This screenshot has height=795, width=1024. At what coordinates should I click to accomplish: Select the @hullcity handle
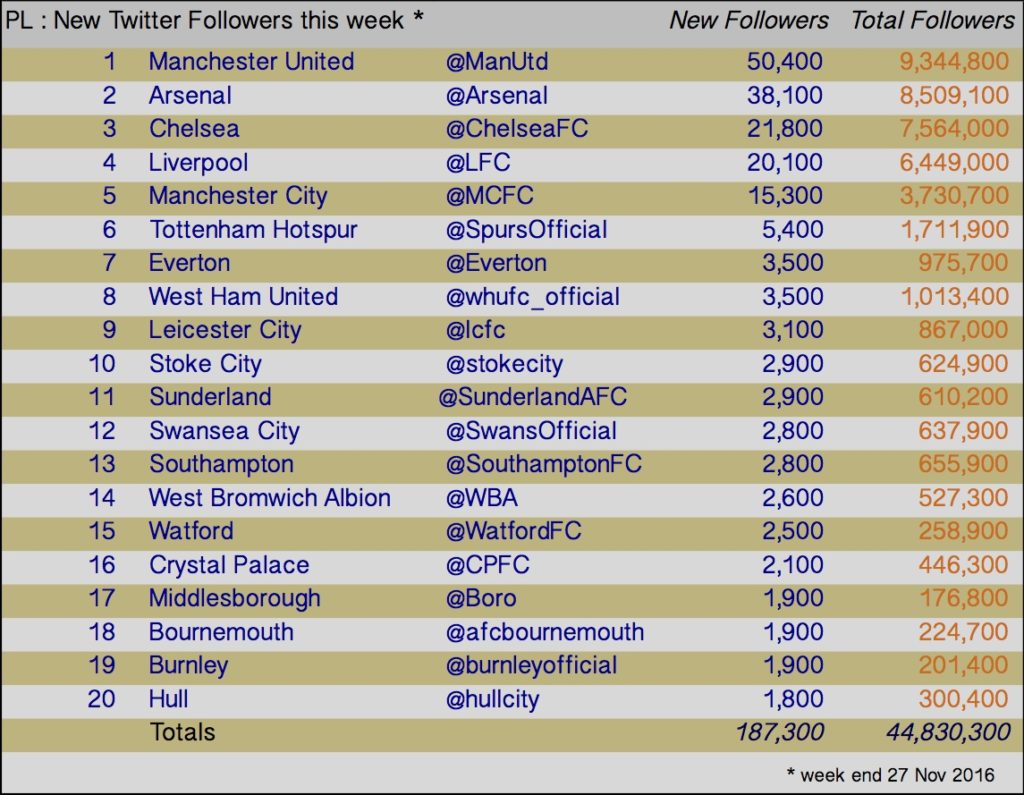[492, 699]
